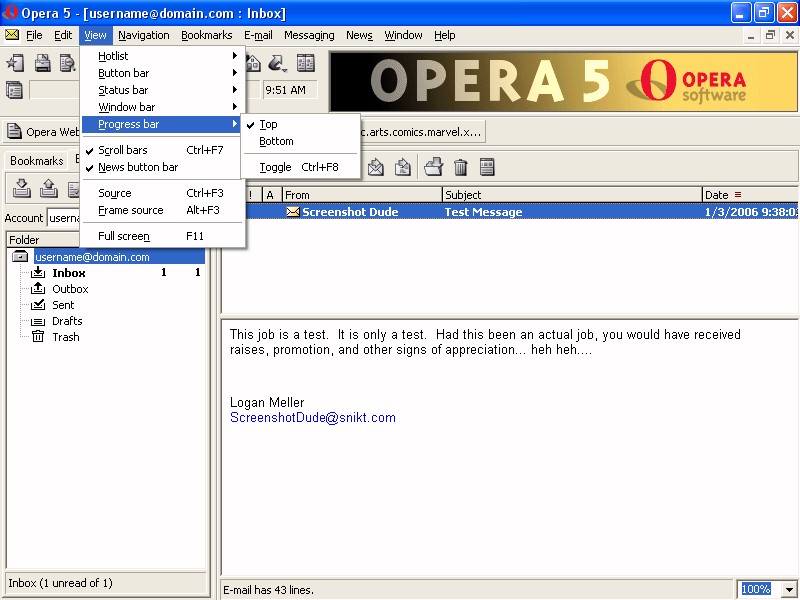
Task: Open the Outbox folder
Action: (x=70, y=289)
